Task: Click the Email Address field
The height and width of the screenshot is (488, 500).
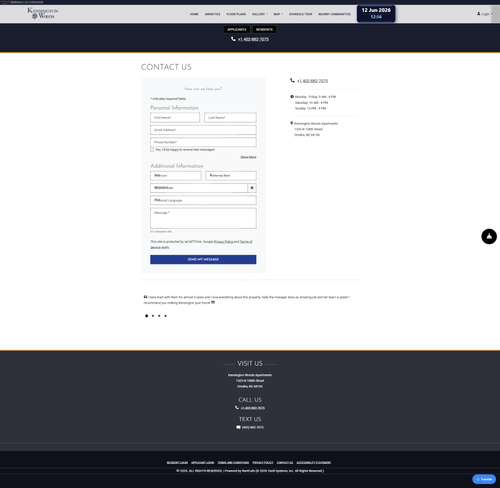Action: tap(203, 130)
